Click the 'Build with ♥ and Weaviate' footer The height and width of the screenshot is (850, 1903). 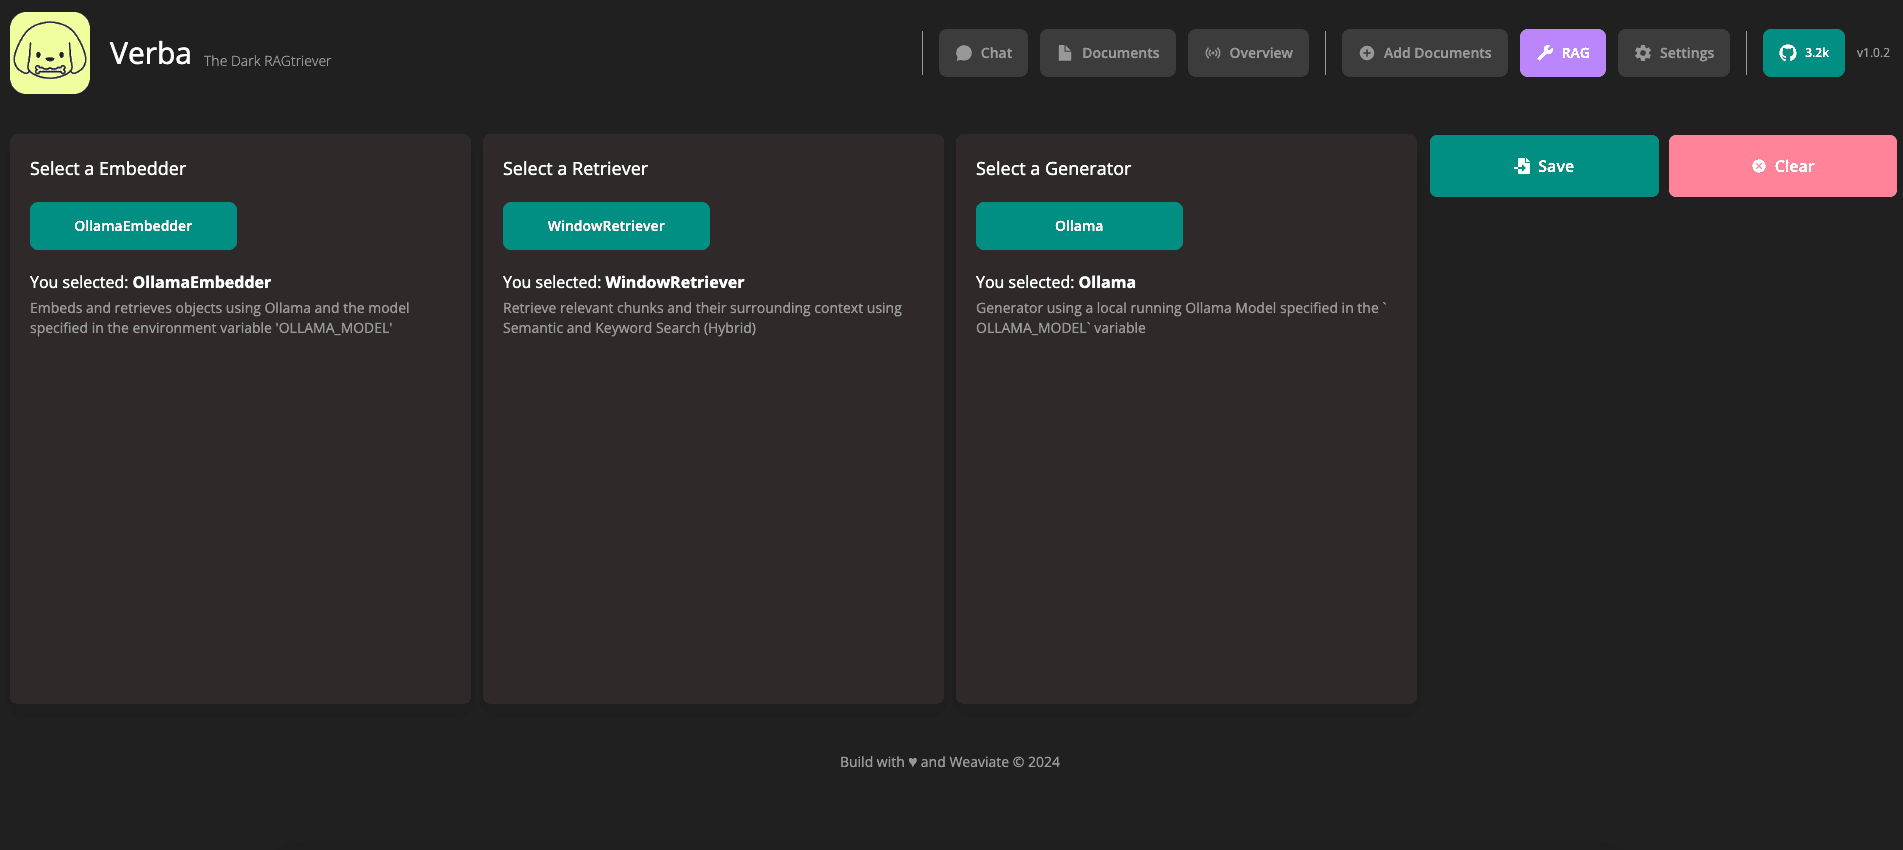tap(950, 762)
